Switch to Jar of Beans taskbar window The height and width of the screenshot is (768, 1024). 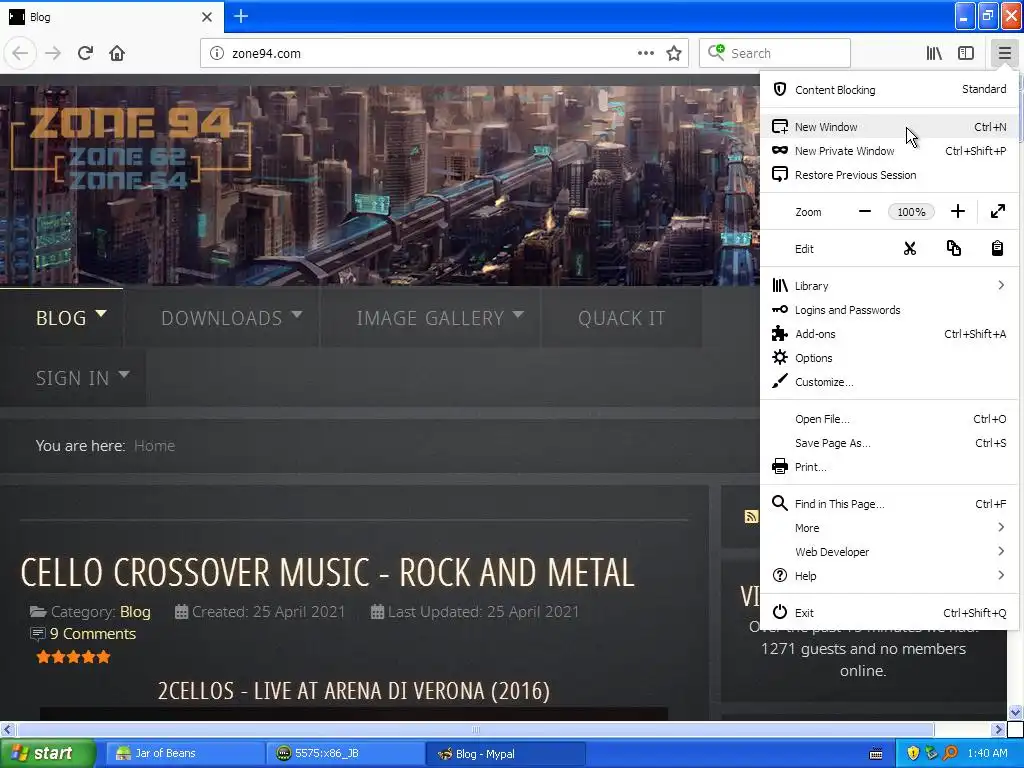pyautogui.click(x=184, y=753)
